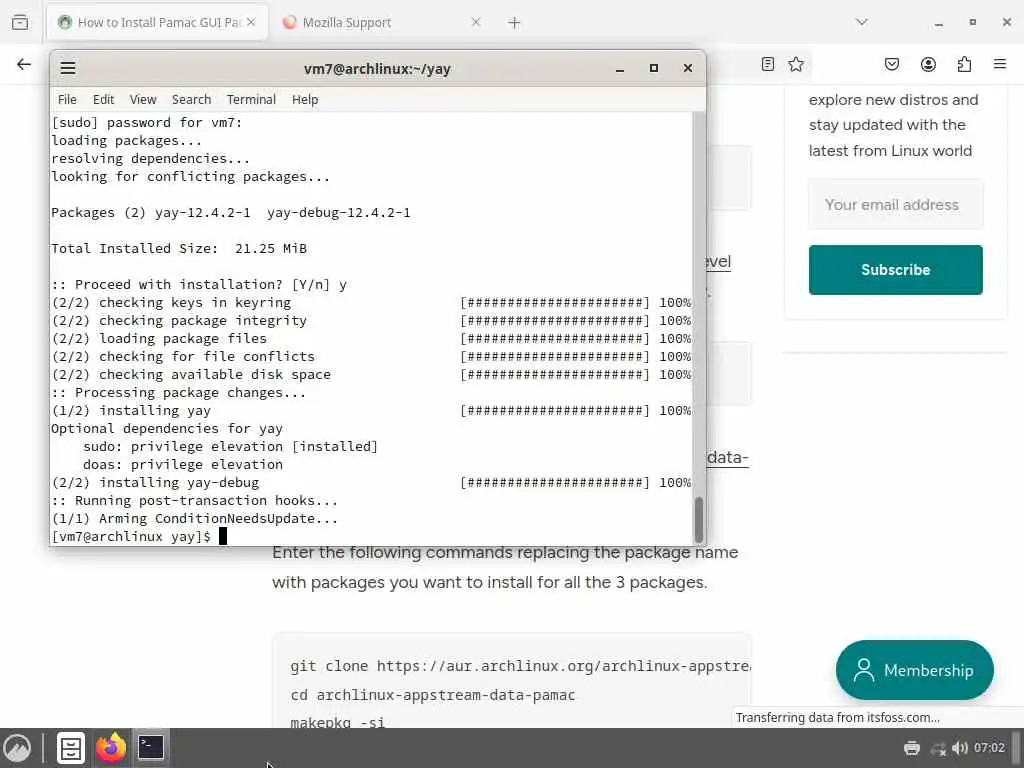
Task: Open the Membership button
Action: point(914,670)
